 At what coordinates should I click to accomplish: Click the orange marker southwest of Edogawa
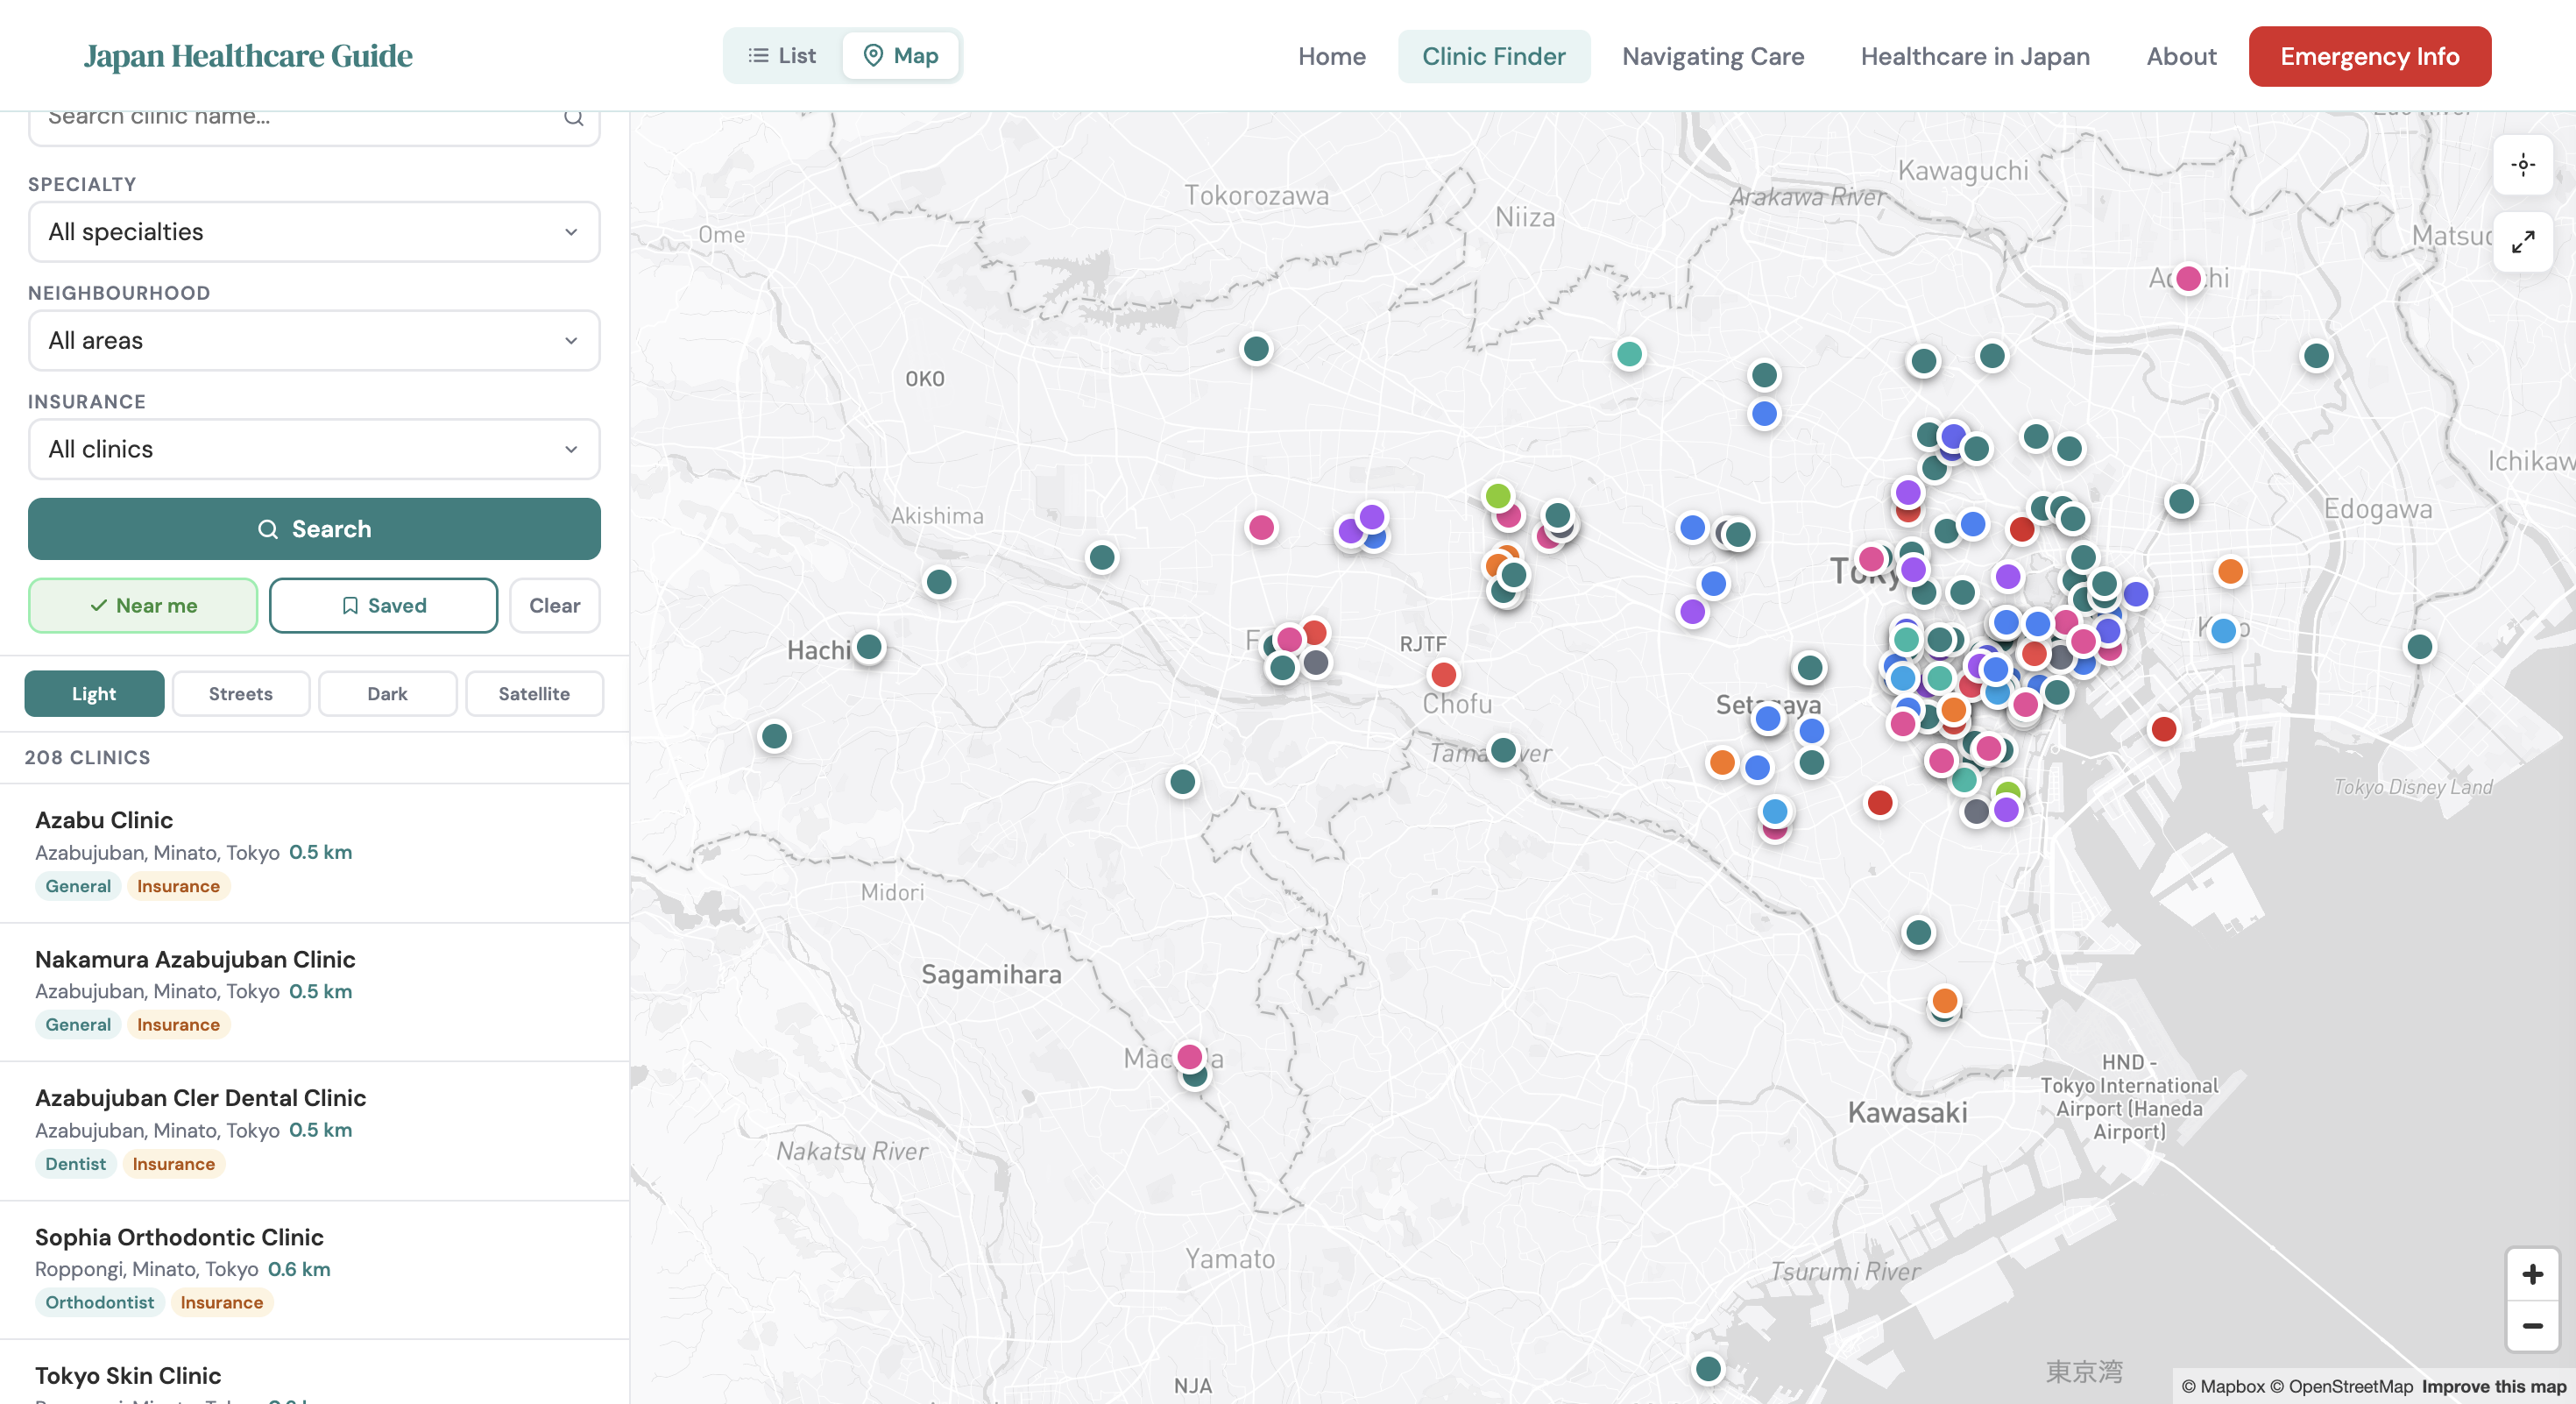(x=2230, y=571)
